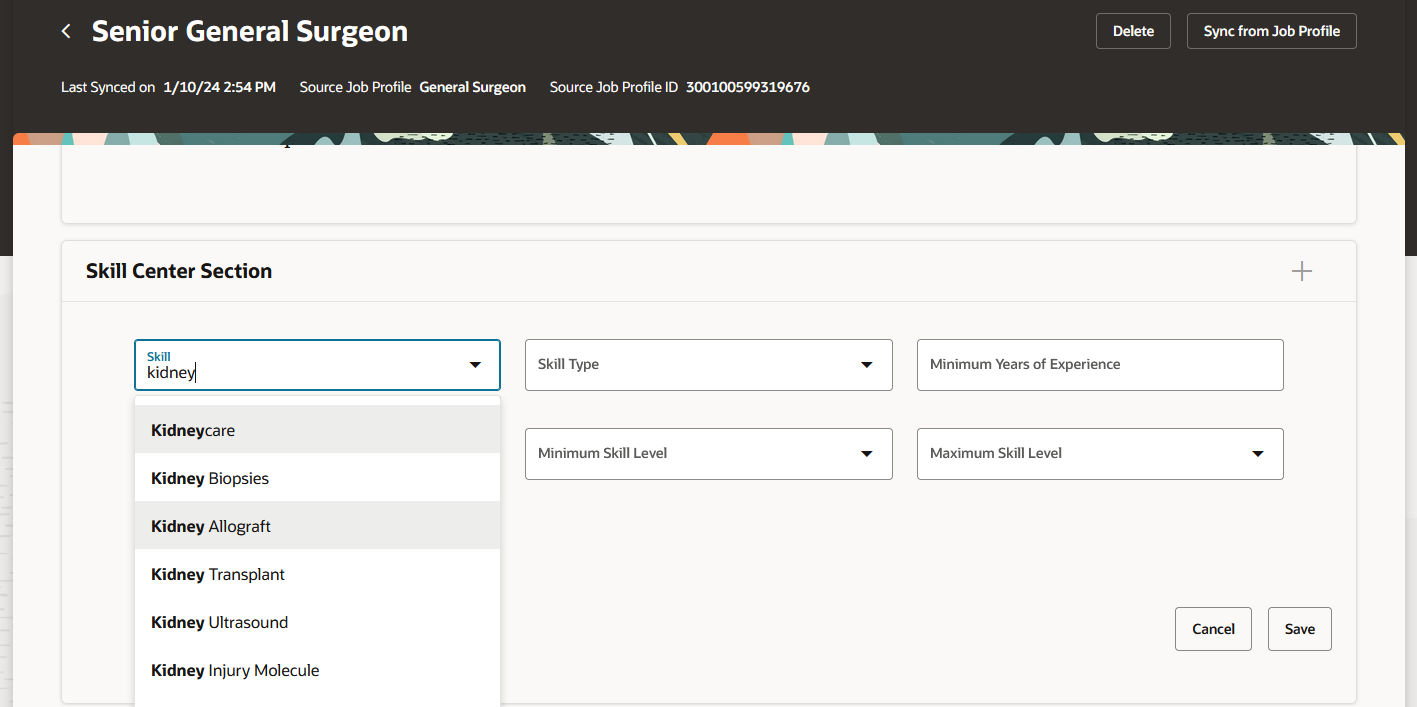Click the Cancel button
1417x707 pixels.
coord(1213,629)
